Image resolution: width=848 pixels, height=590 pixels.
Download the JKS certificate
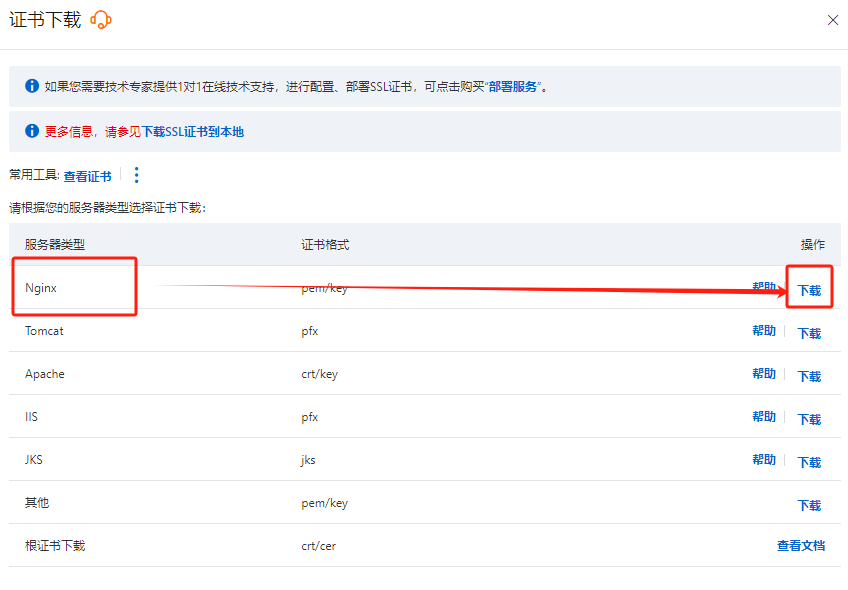pos(809,463)
